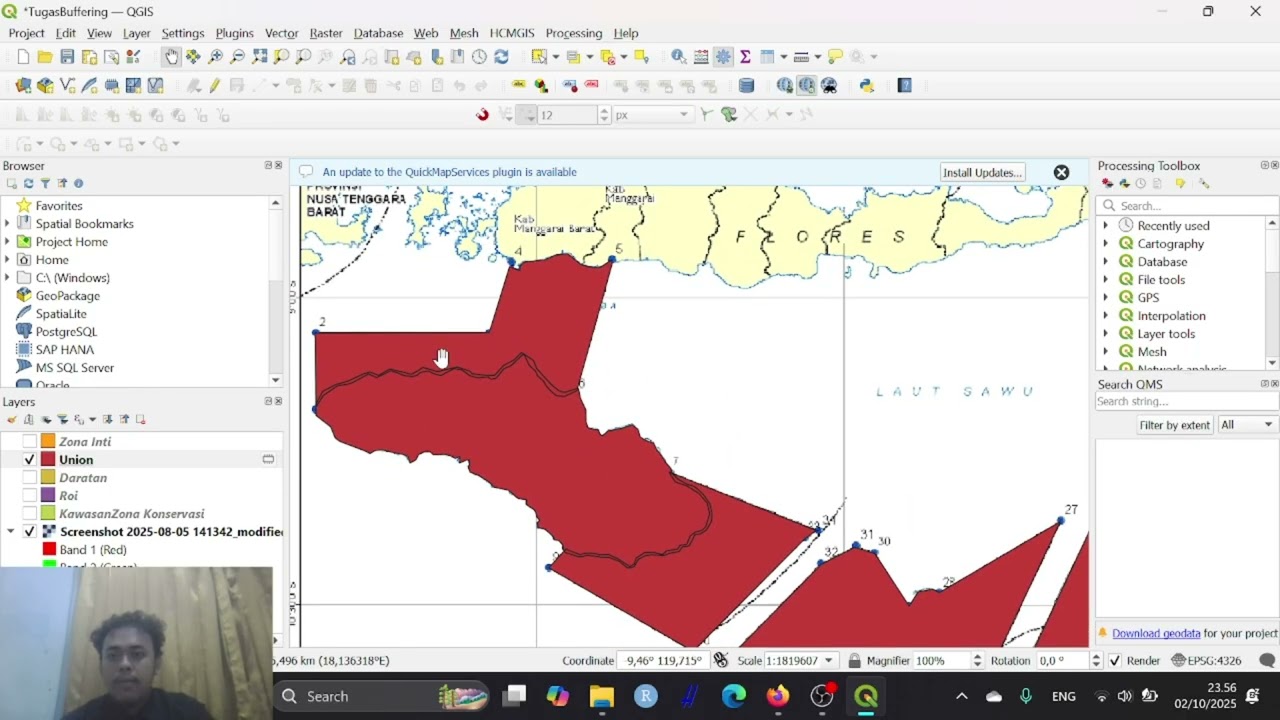Open the Python Console icon

pyautogui.click(x=867, y=86)
